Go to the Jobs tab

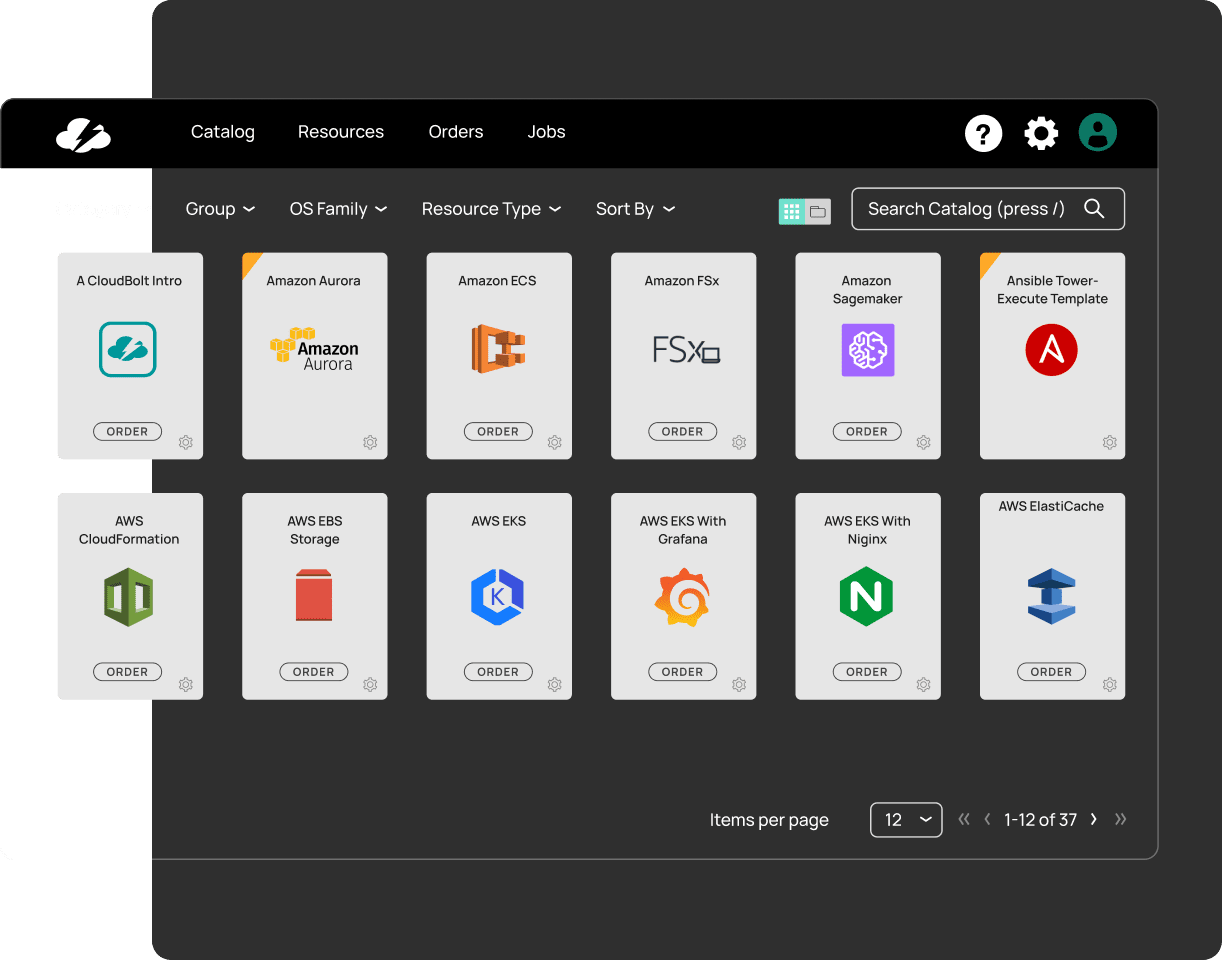547,132
